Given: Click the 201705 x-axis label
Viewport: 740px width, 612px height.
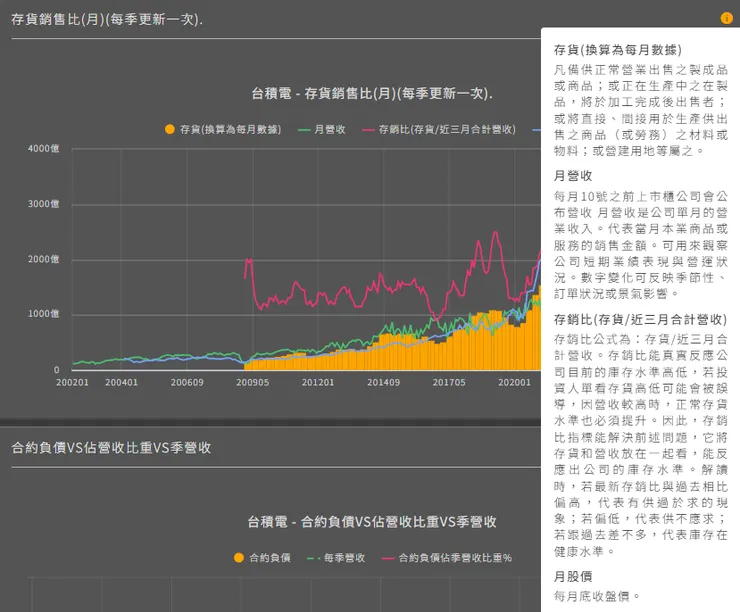Looking at the screenshot, I should click(449, 382).
